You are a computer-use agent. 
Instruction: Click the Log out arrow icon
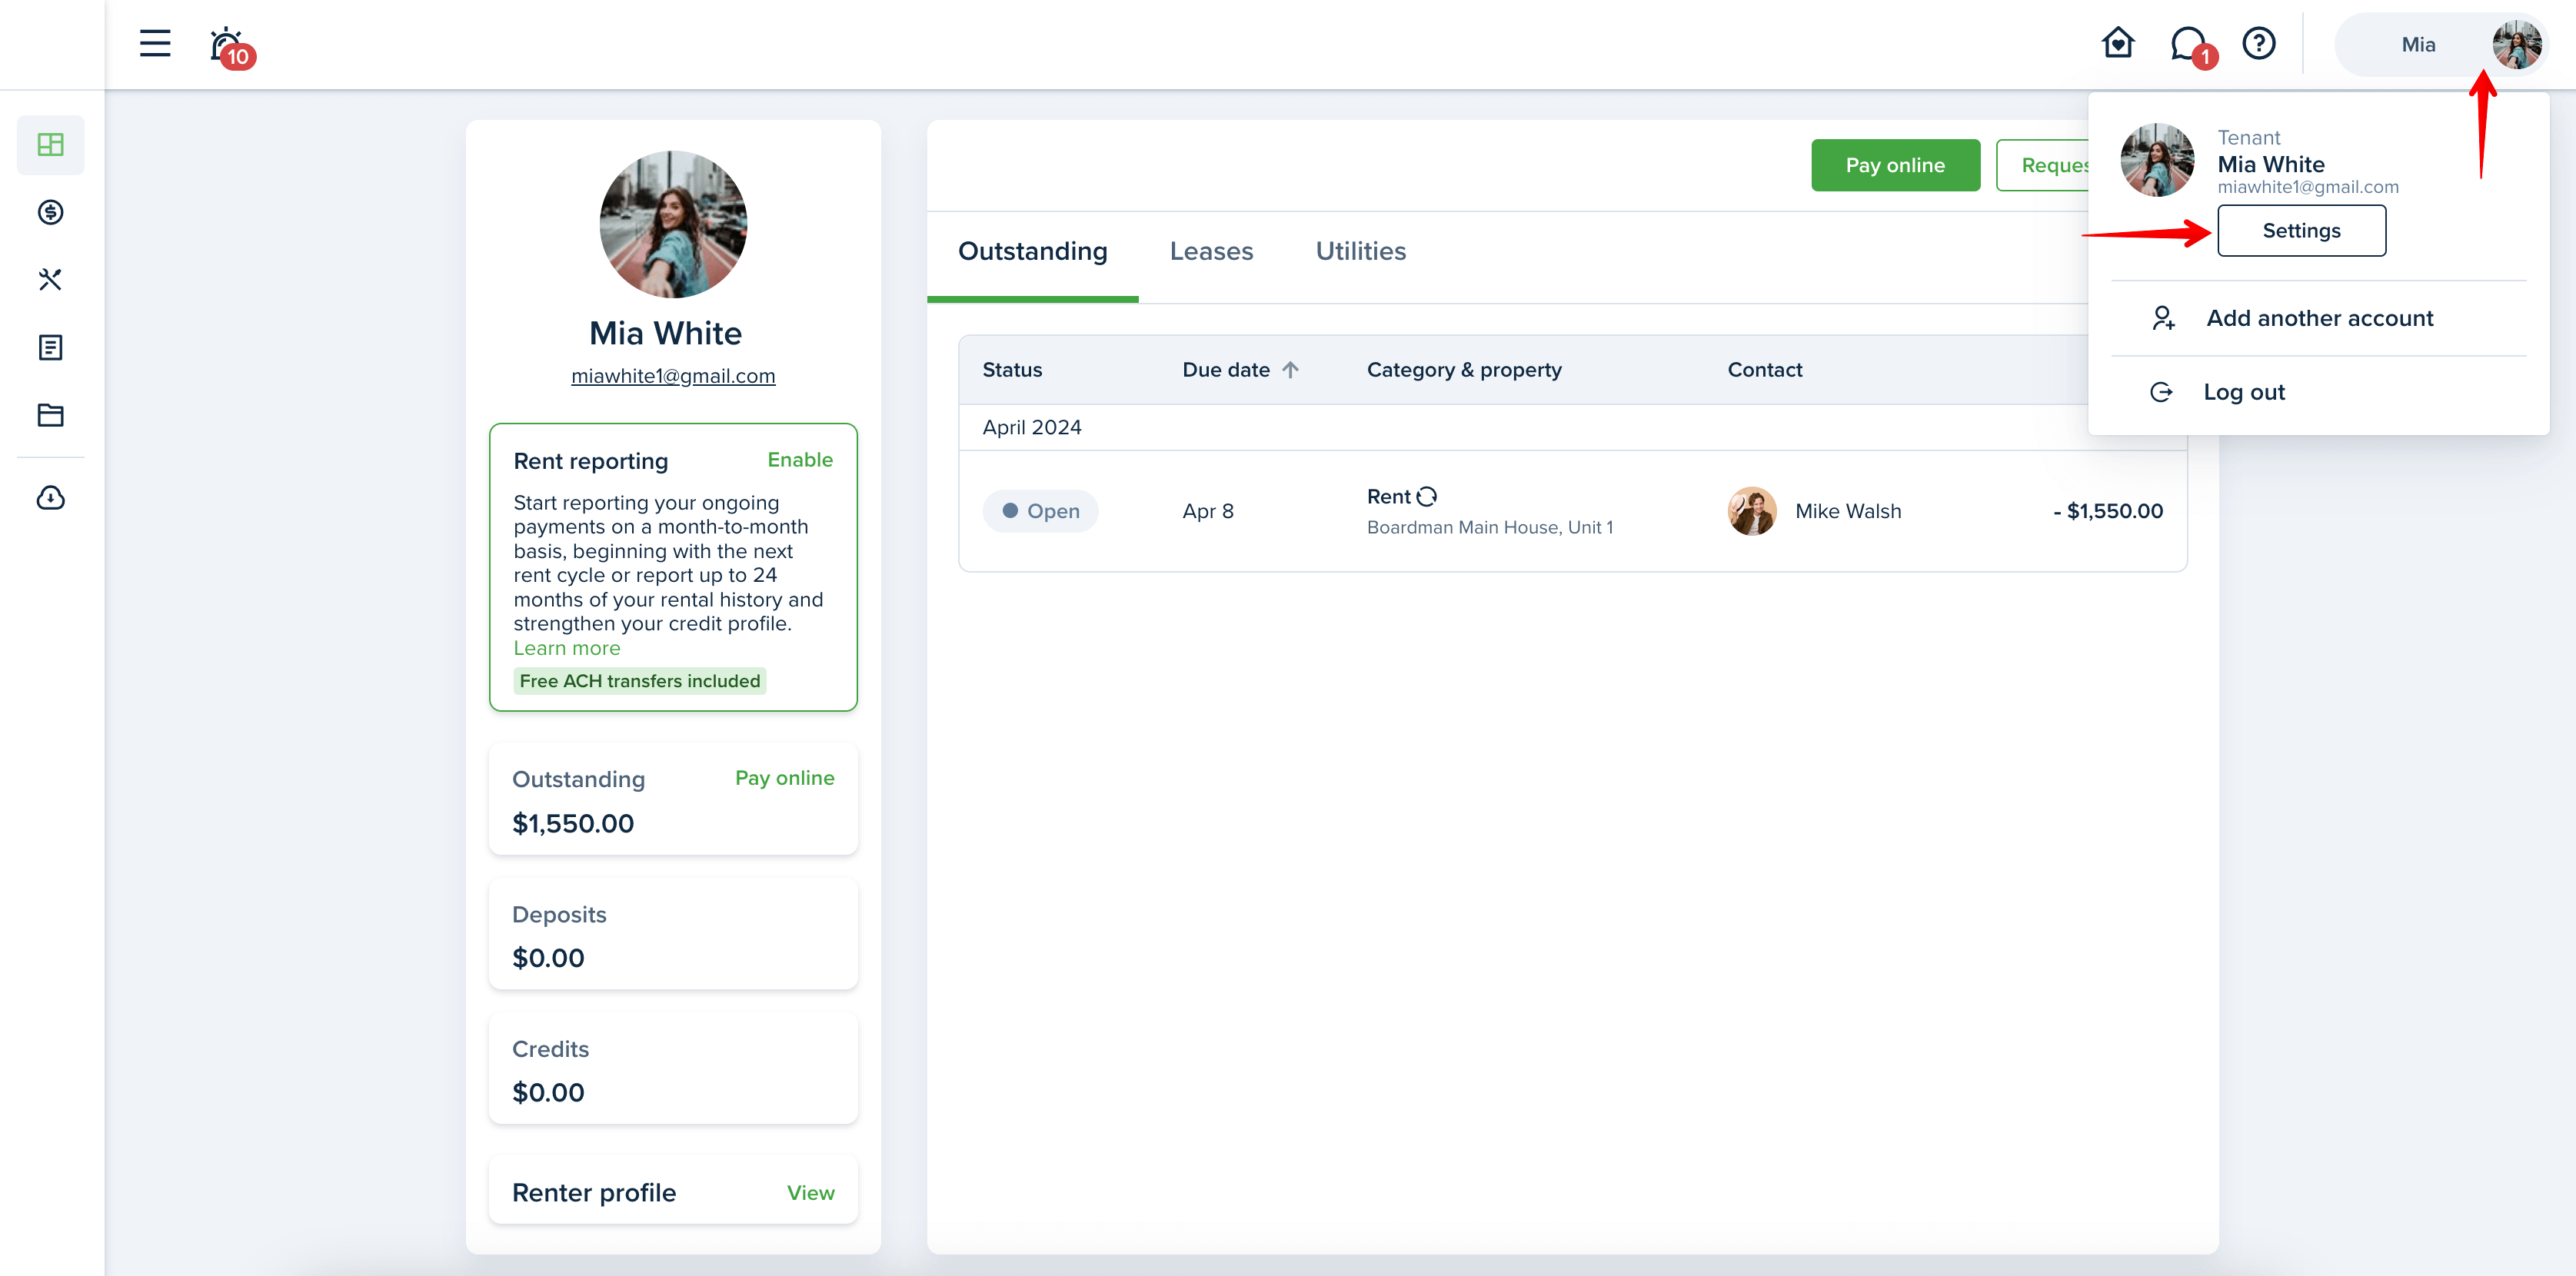point(2161,392)
